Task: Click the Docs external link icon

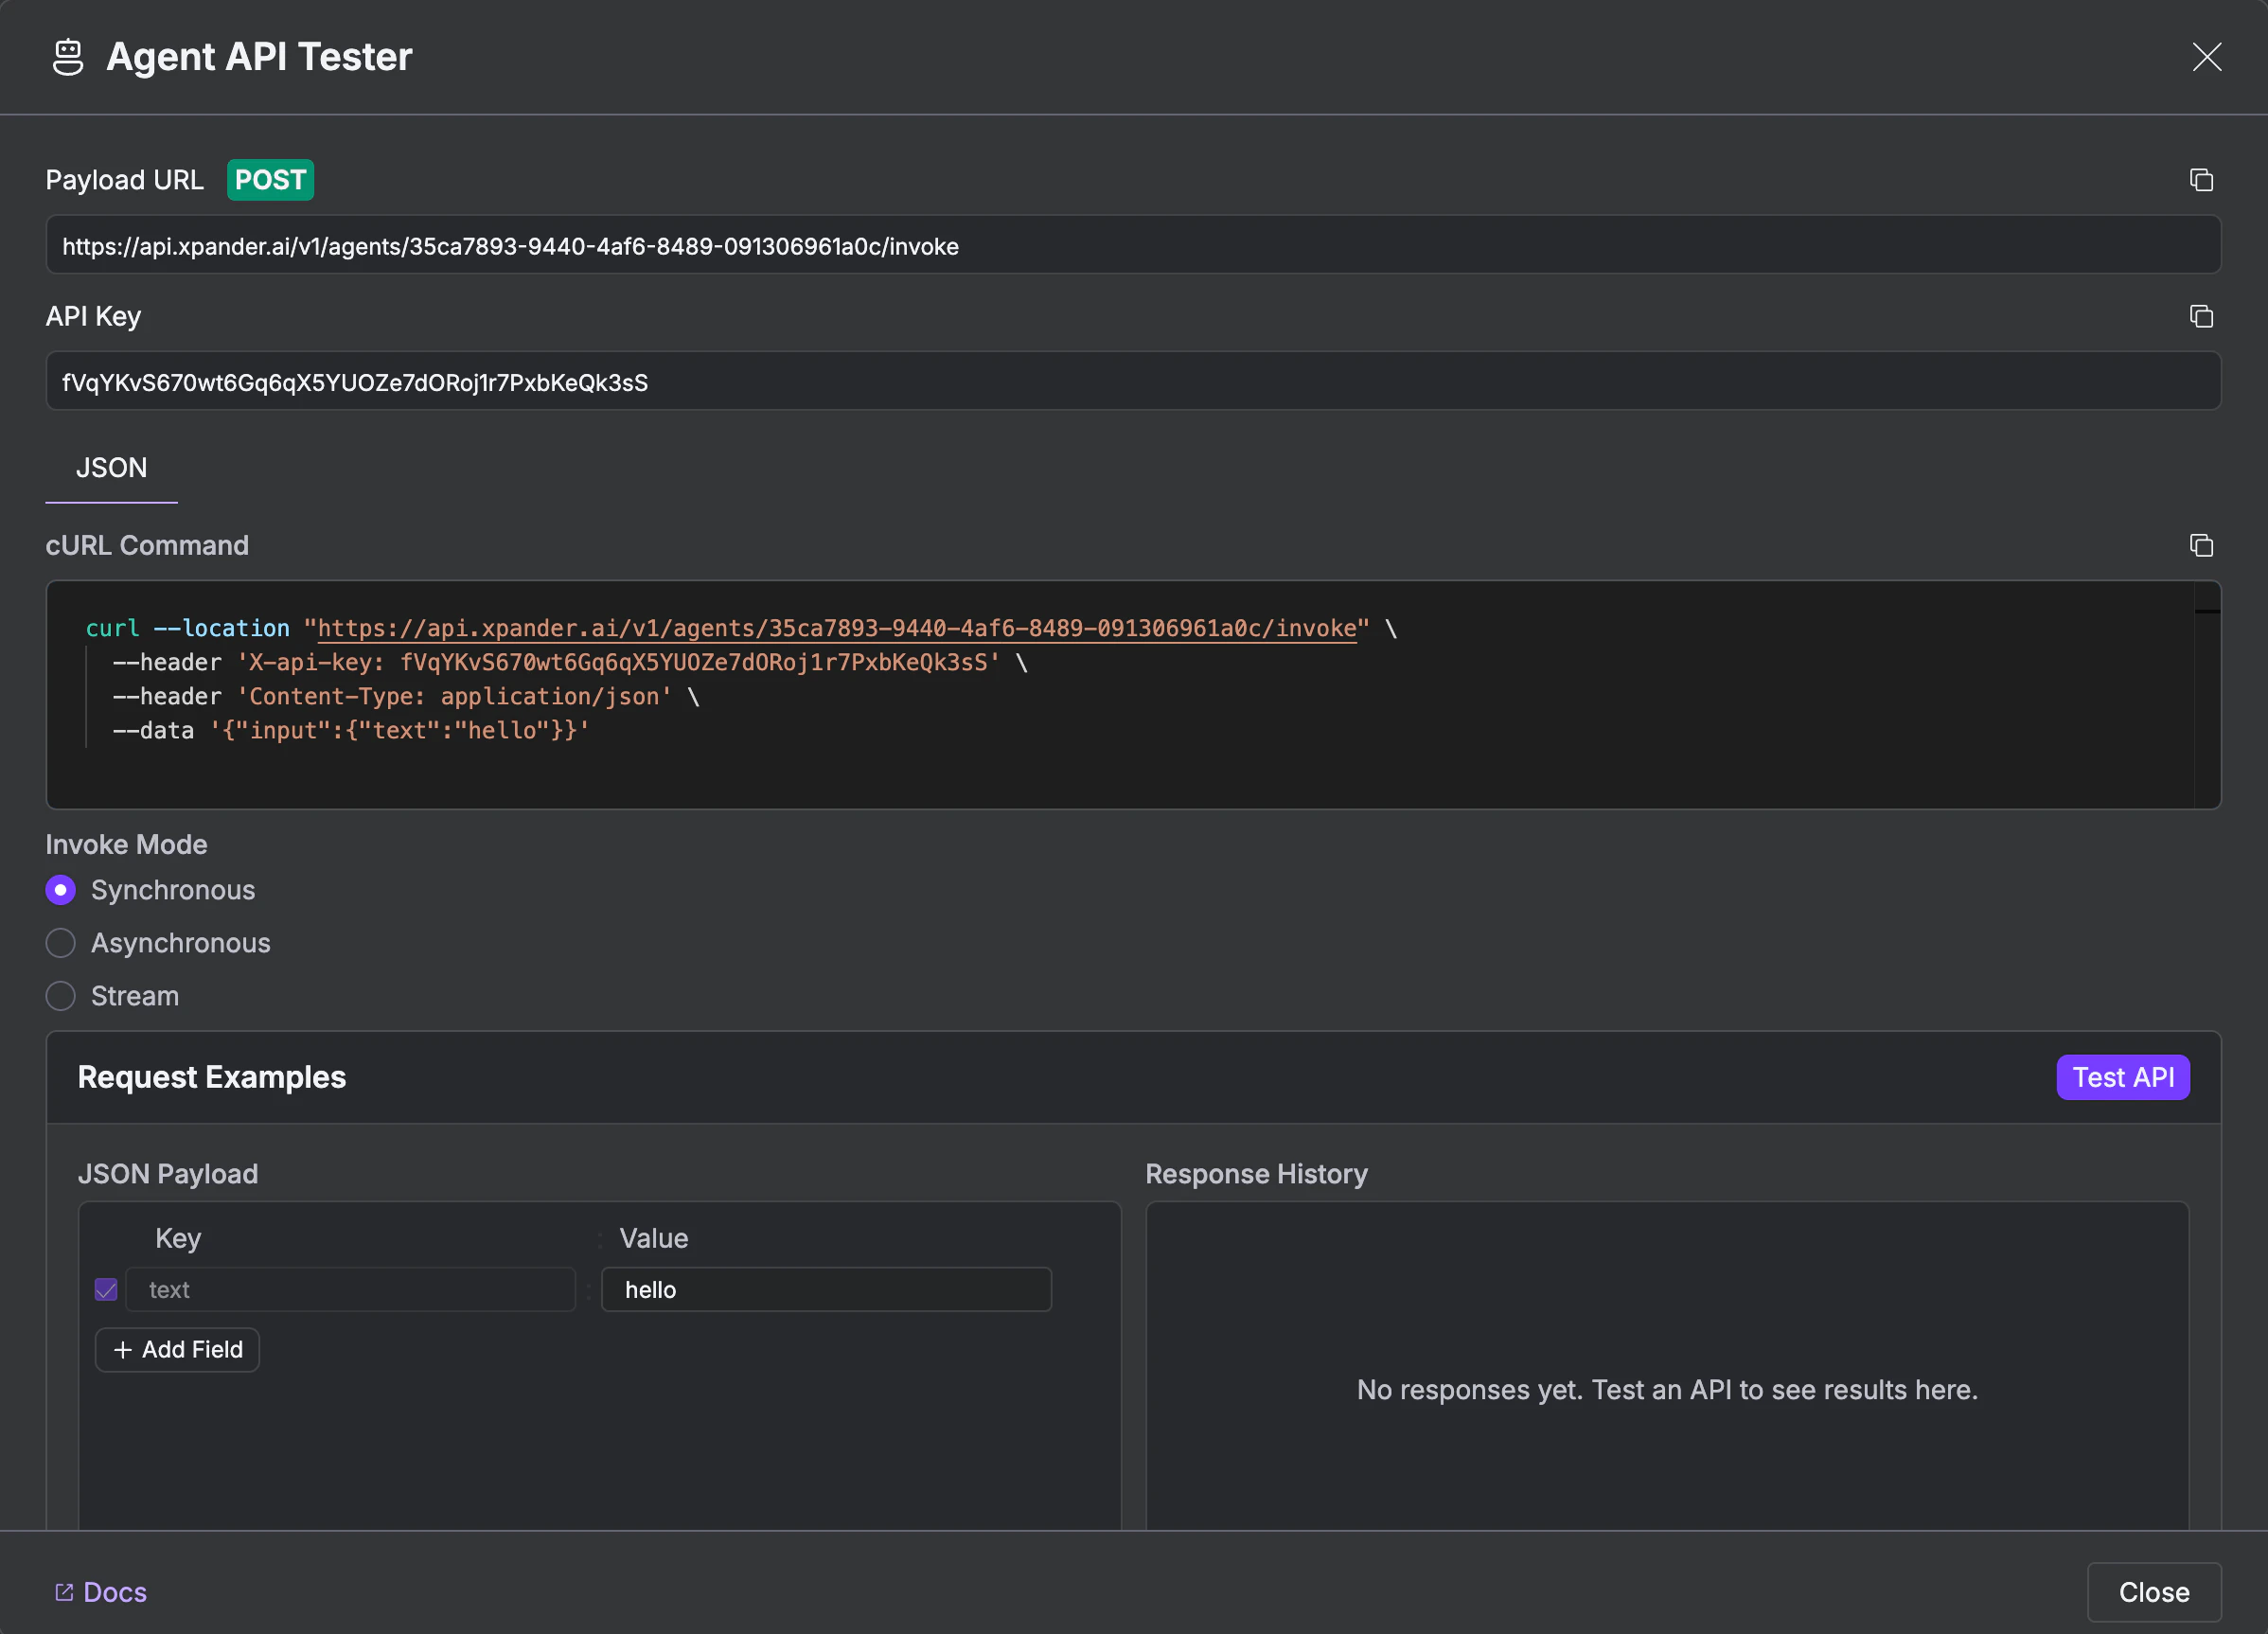Action: pos(64,1591)
